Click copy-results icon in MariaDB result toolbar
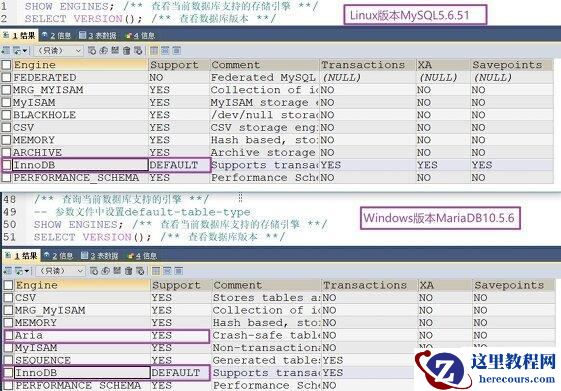Image resolution: width=561 pixels, height=391 pixels. point(19,271)
